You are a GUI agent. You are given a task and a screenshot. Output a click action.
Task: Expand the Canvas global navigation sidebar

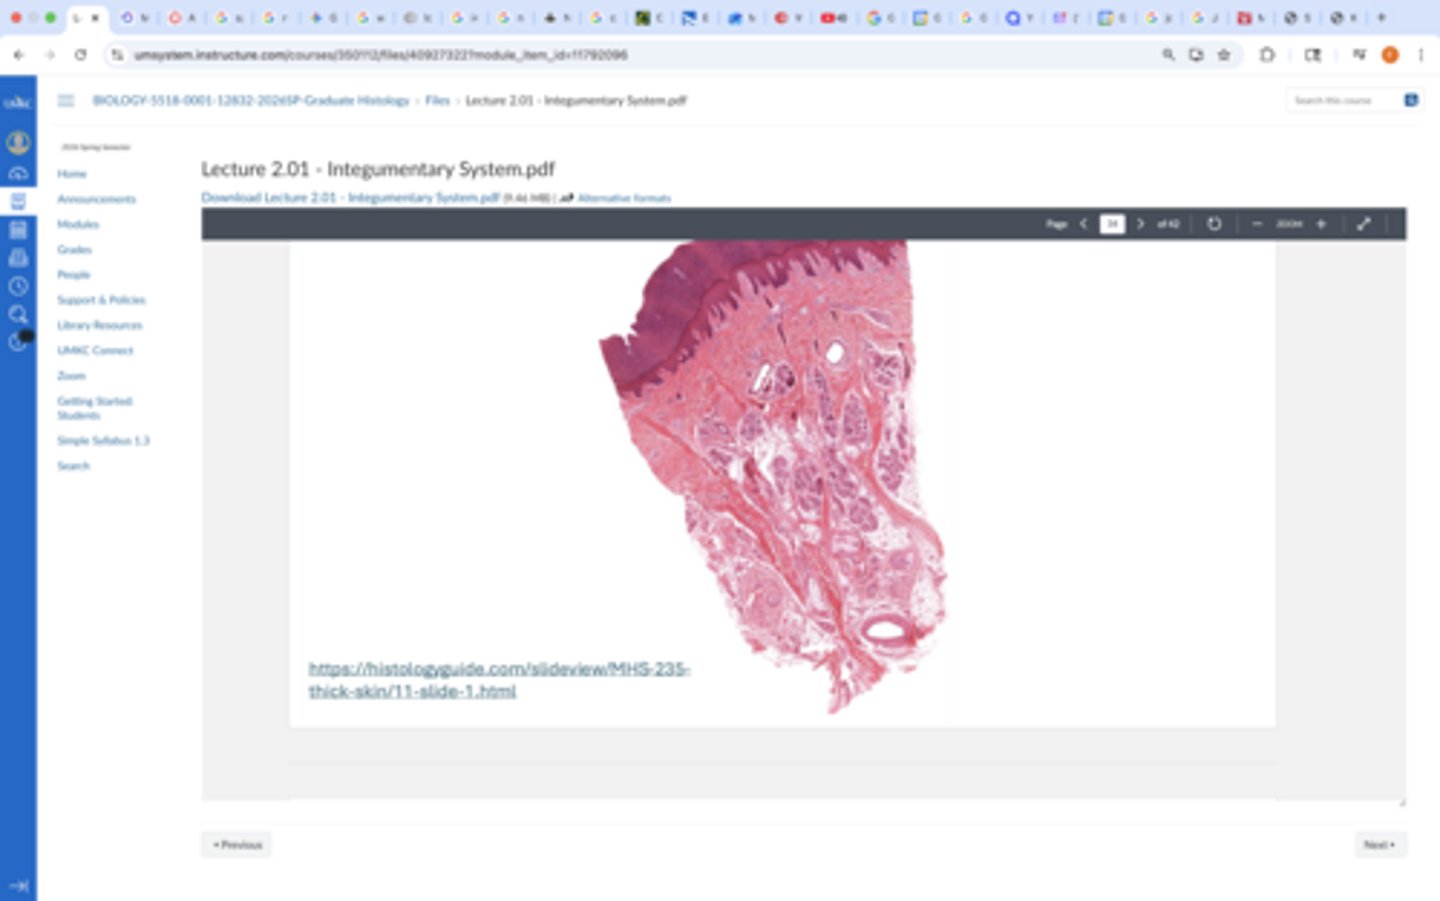18,885
